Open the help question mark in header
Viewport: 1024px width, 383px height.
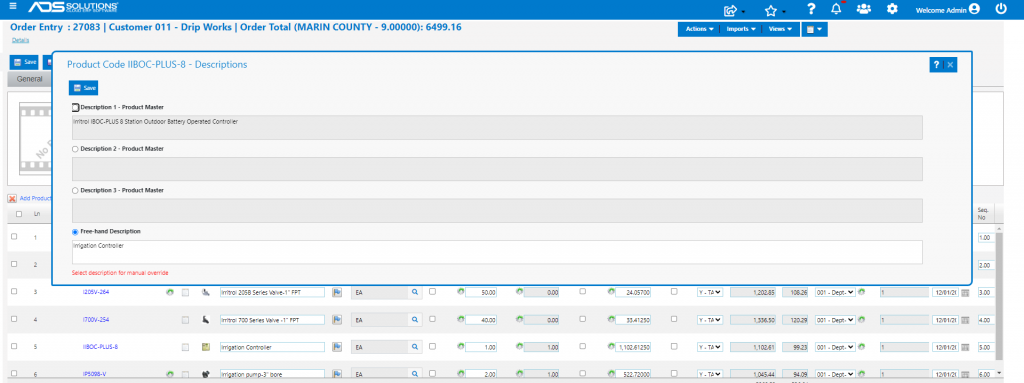click(x=811, y=9)
